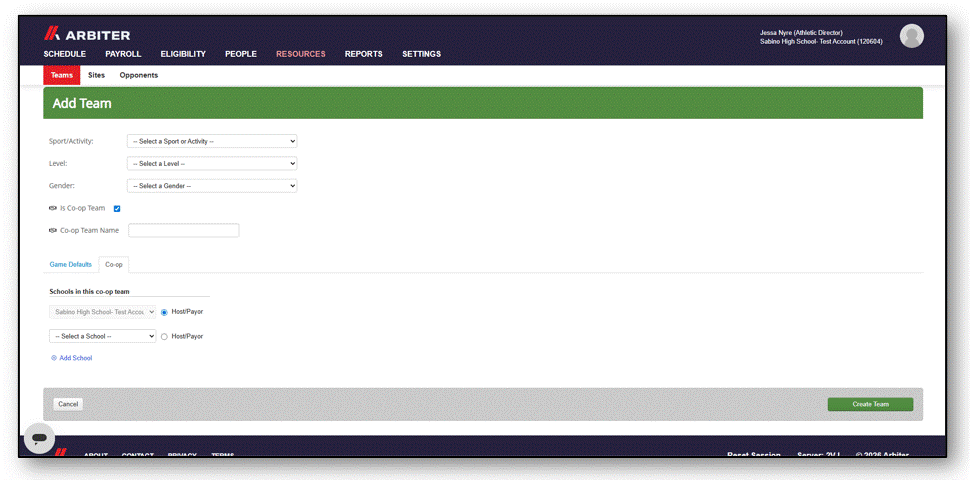Image resolution: width=970 pixels, height=480 pixels.
Task: Open the Sport/Activity dropdown
Action: (x=212, y=141)
